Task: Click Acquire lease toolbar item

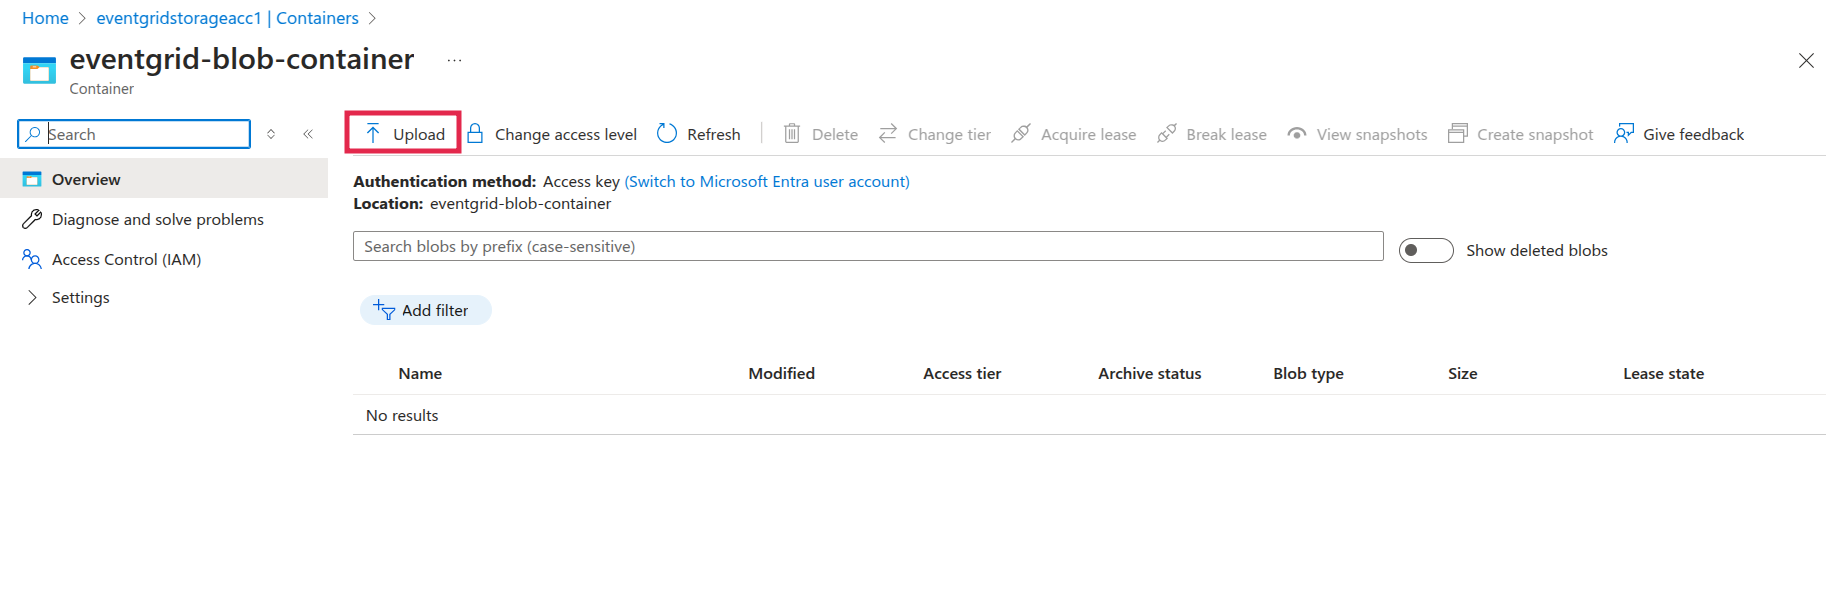Action: pyautogui.click(x=1074, y=134)
